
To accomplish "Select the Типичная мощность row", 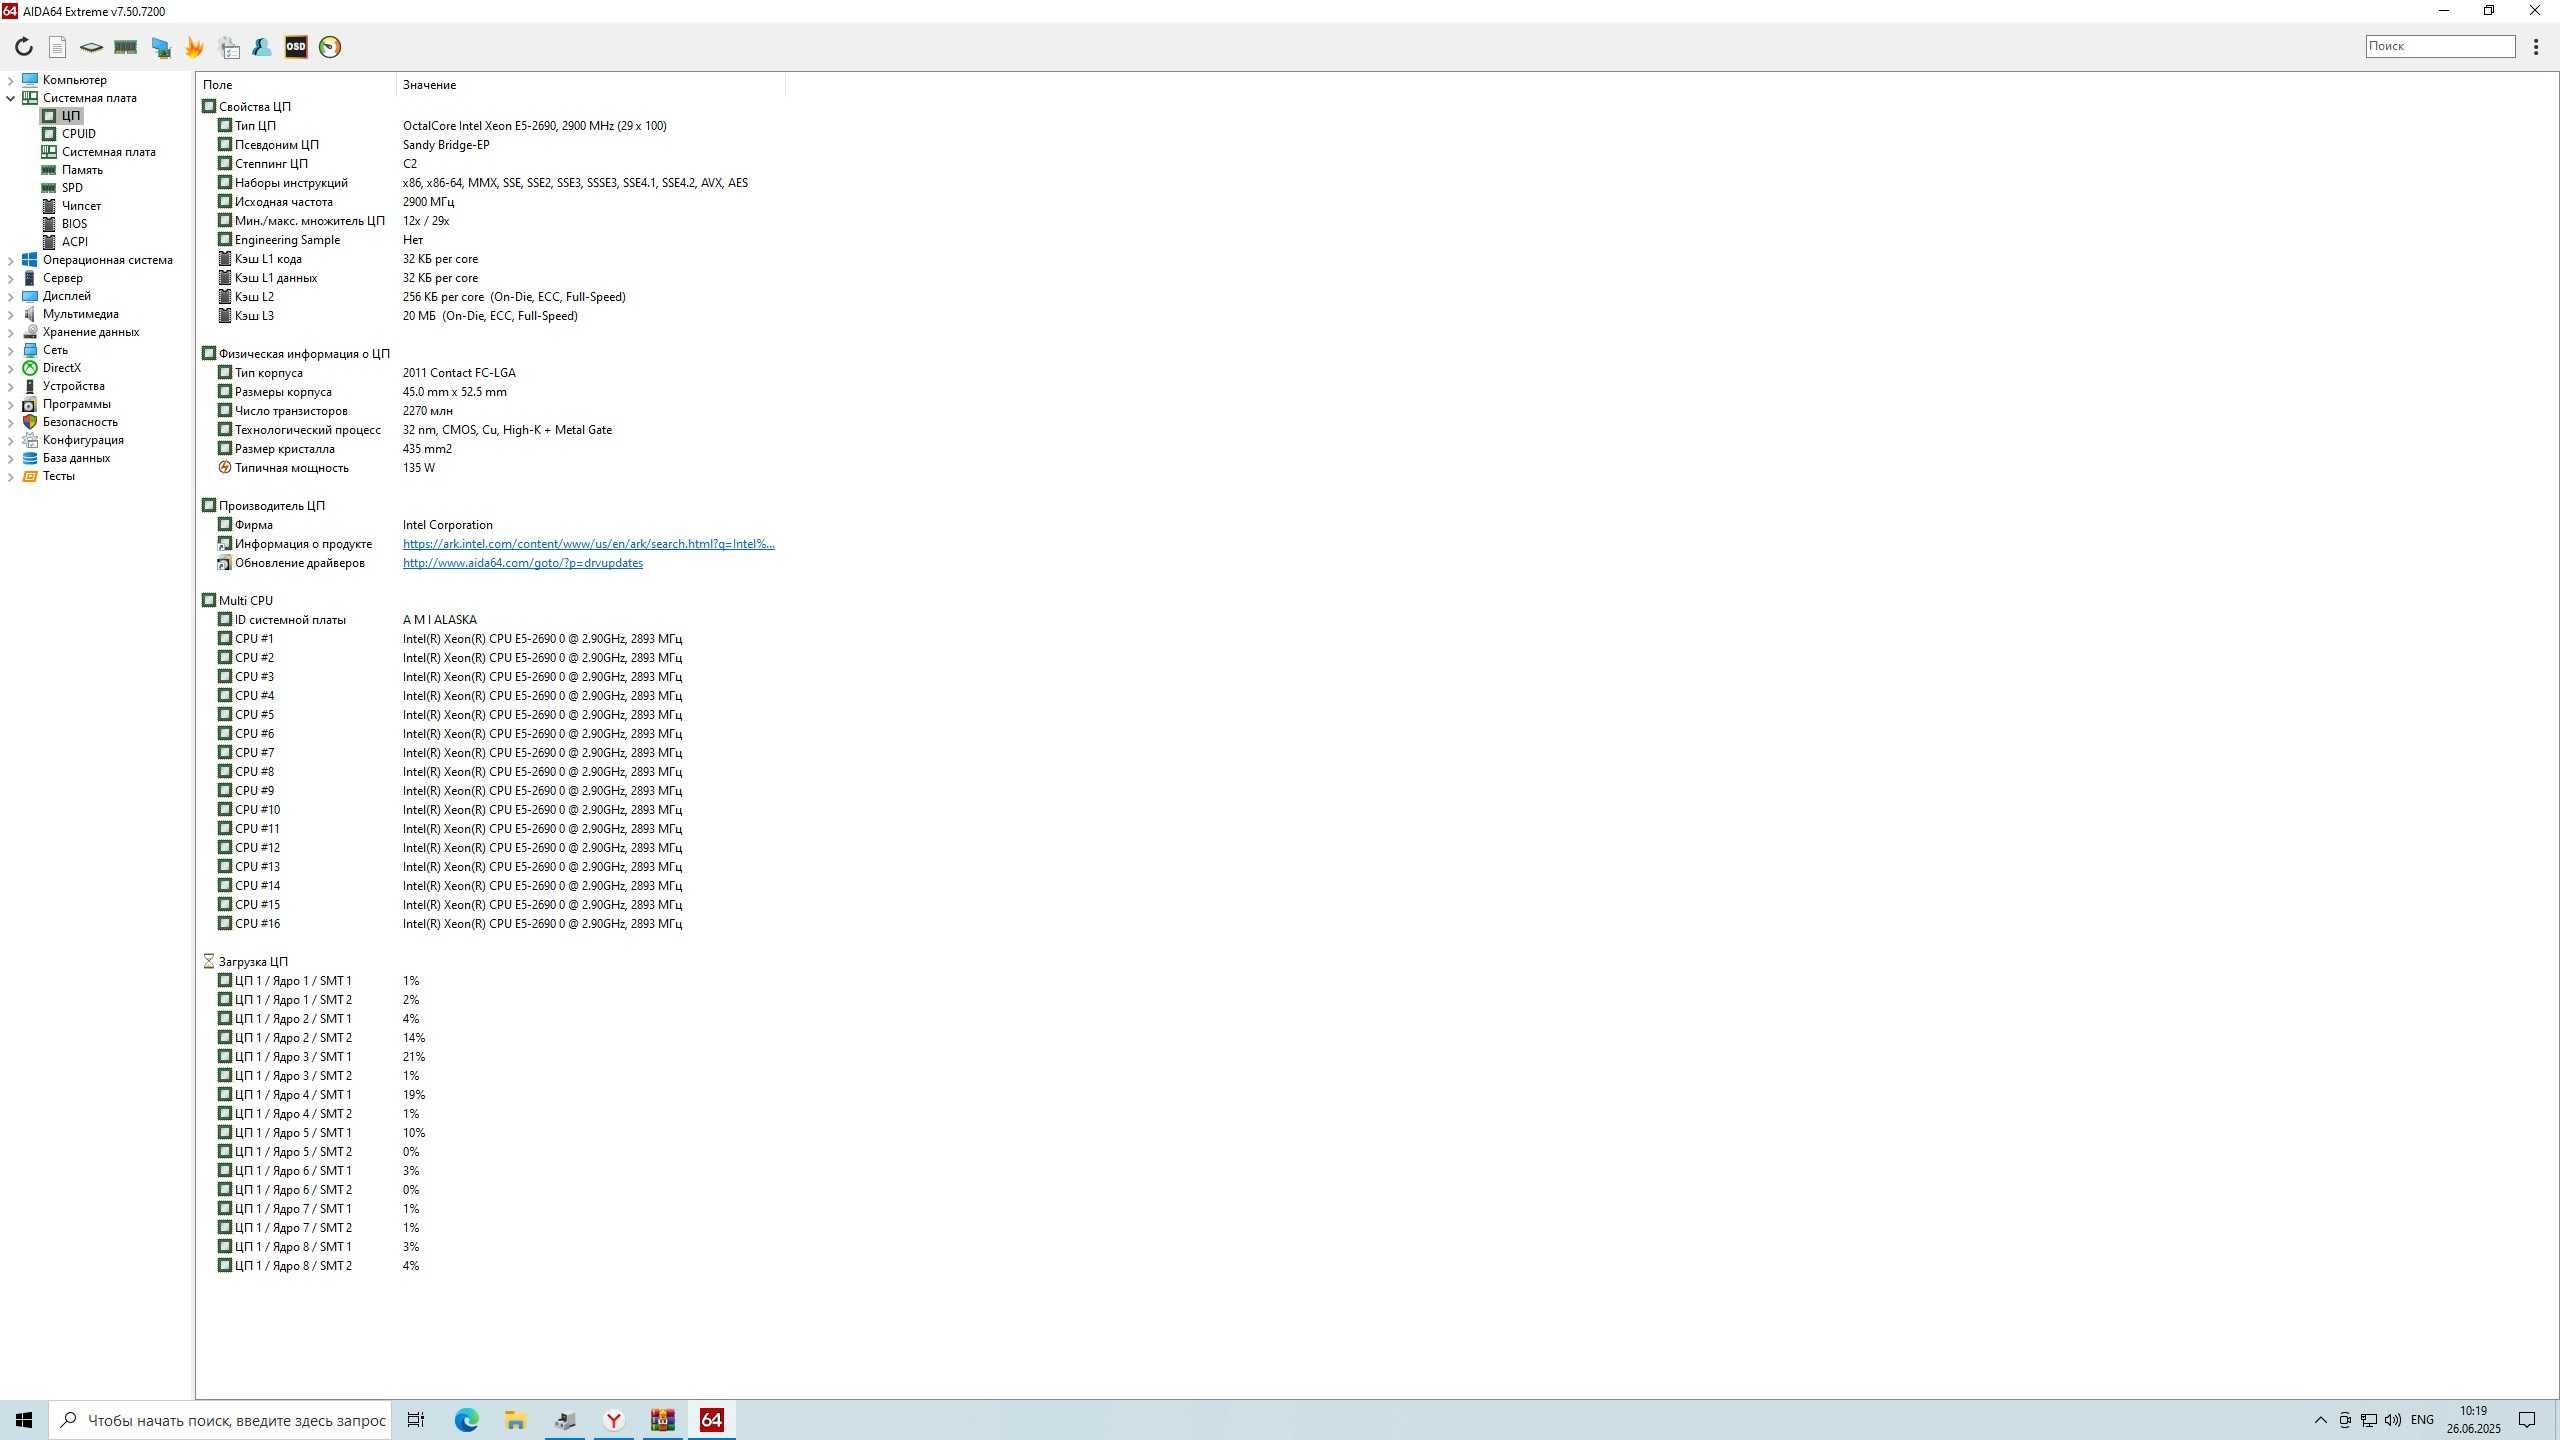I will [x=490, y=468].
